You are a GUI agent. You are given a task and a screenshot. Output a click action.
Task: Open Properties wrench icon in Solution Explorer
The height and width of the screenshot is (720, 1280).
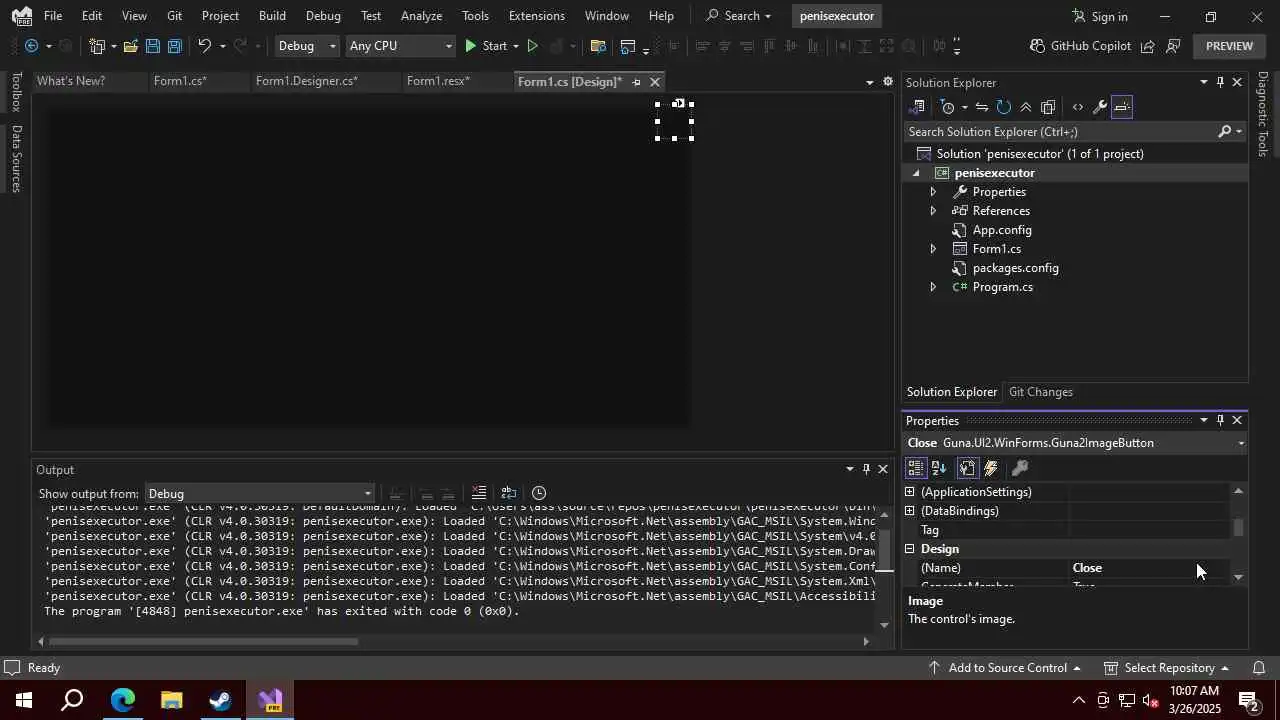[x=1099, y=107]
